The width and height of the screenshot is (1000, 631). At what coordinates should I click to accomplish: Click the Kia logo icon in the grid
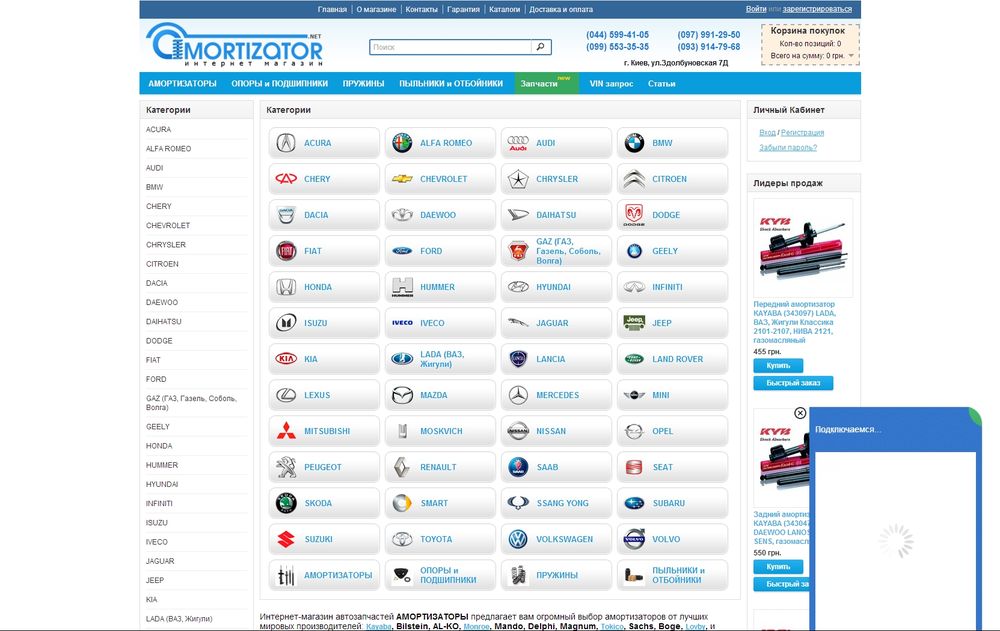(286, 359)
